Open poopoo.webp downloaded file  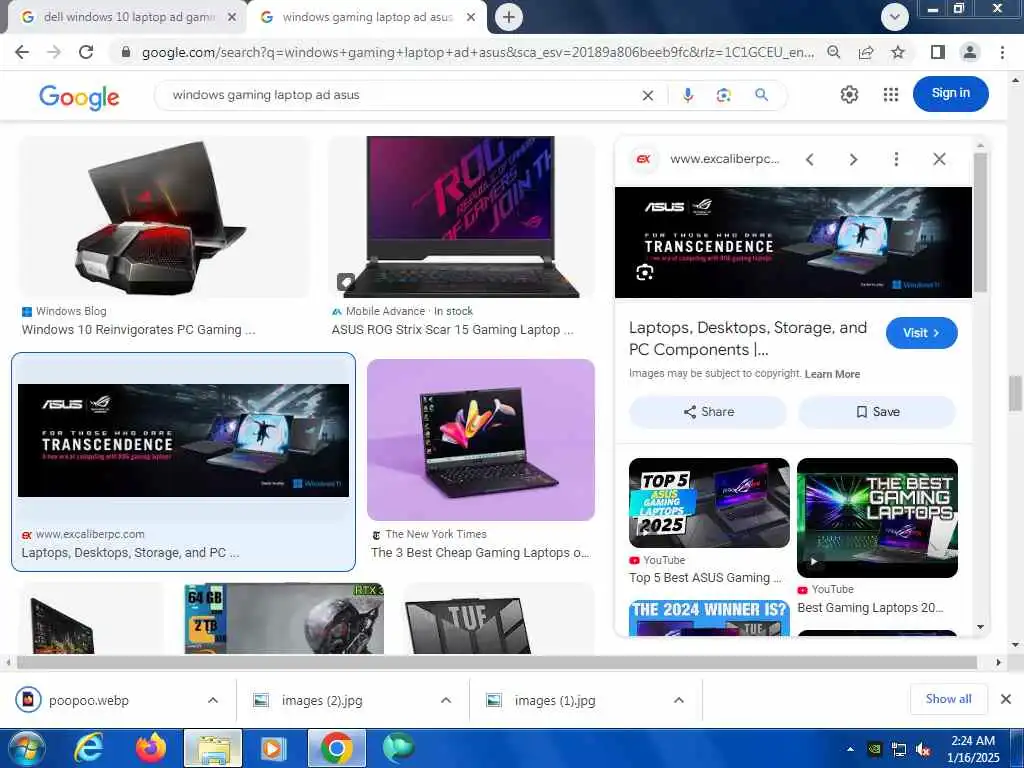88,700
